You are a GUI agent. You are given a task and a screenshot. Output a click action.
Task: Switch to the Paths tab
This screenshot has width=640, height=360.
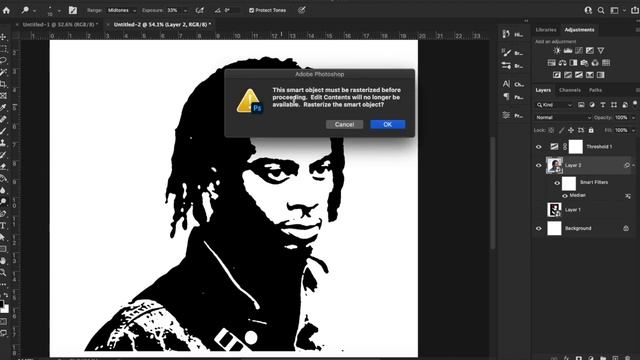pyautogui.click(x=595, y=90)
